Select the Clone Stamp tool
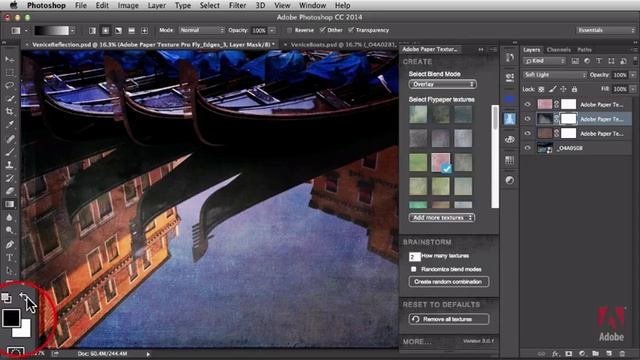Viewport: 640px width, 360px height. click(9, 165)
